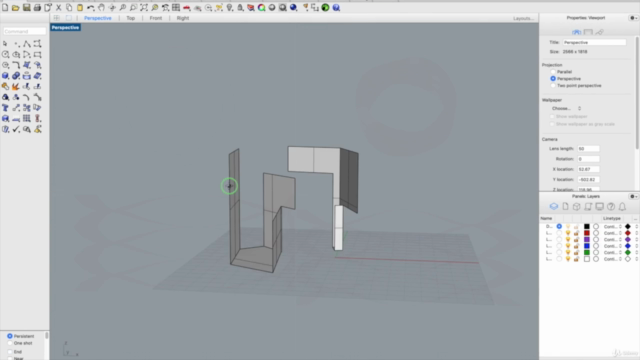Click the yellow Paste clipboard icon
This screenshot has height=360, width=640.
coord(80,8)
